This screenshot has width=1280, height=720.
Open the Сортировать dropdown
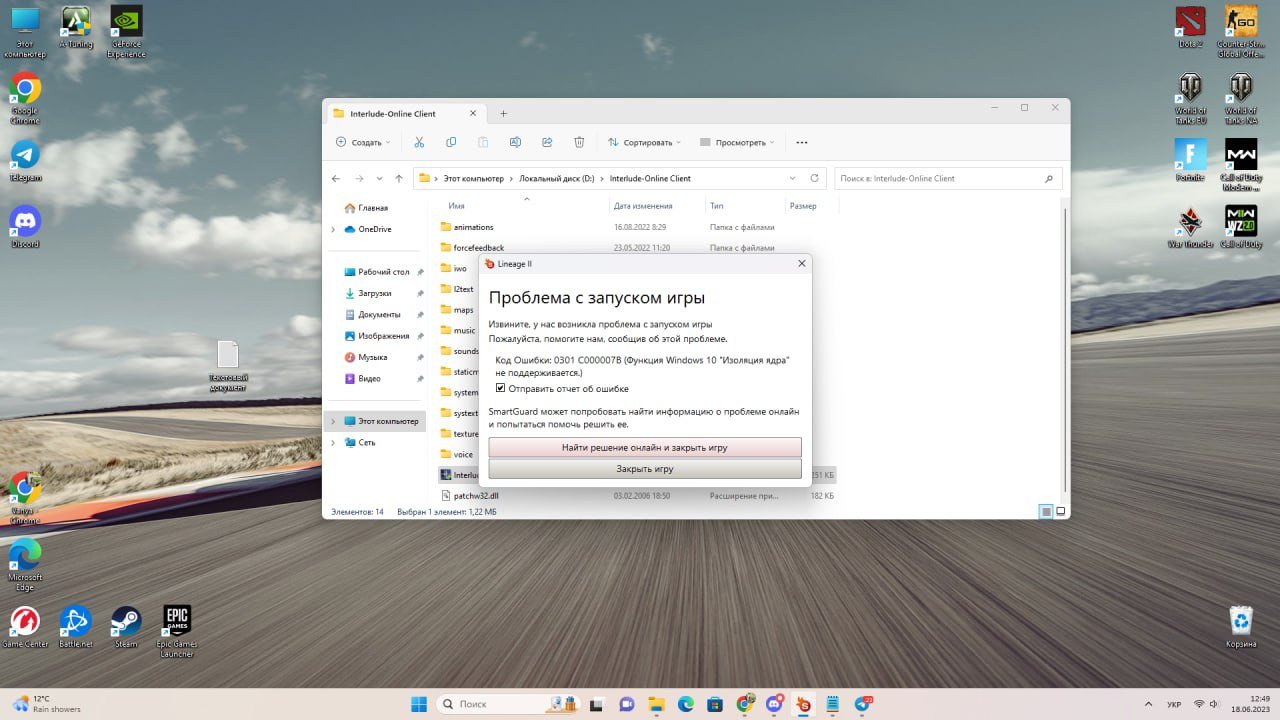[x=645, y=142]
